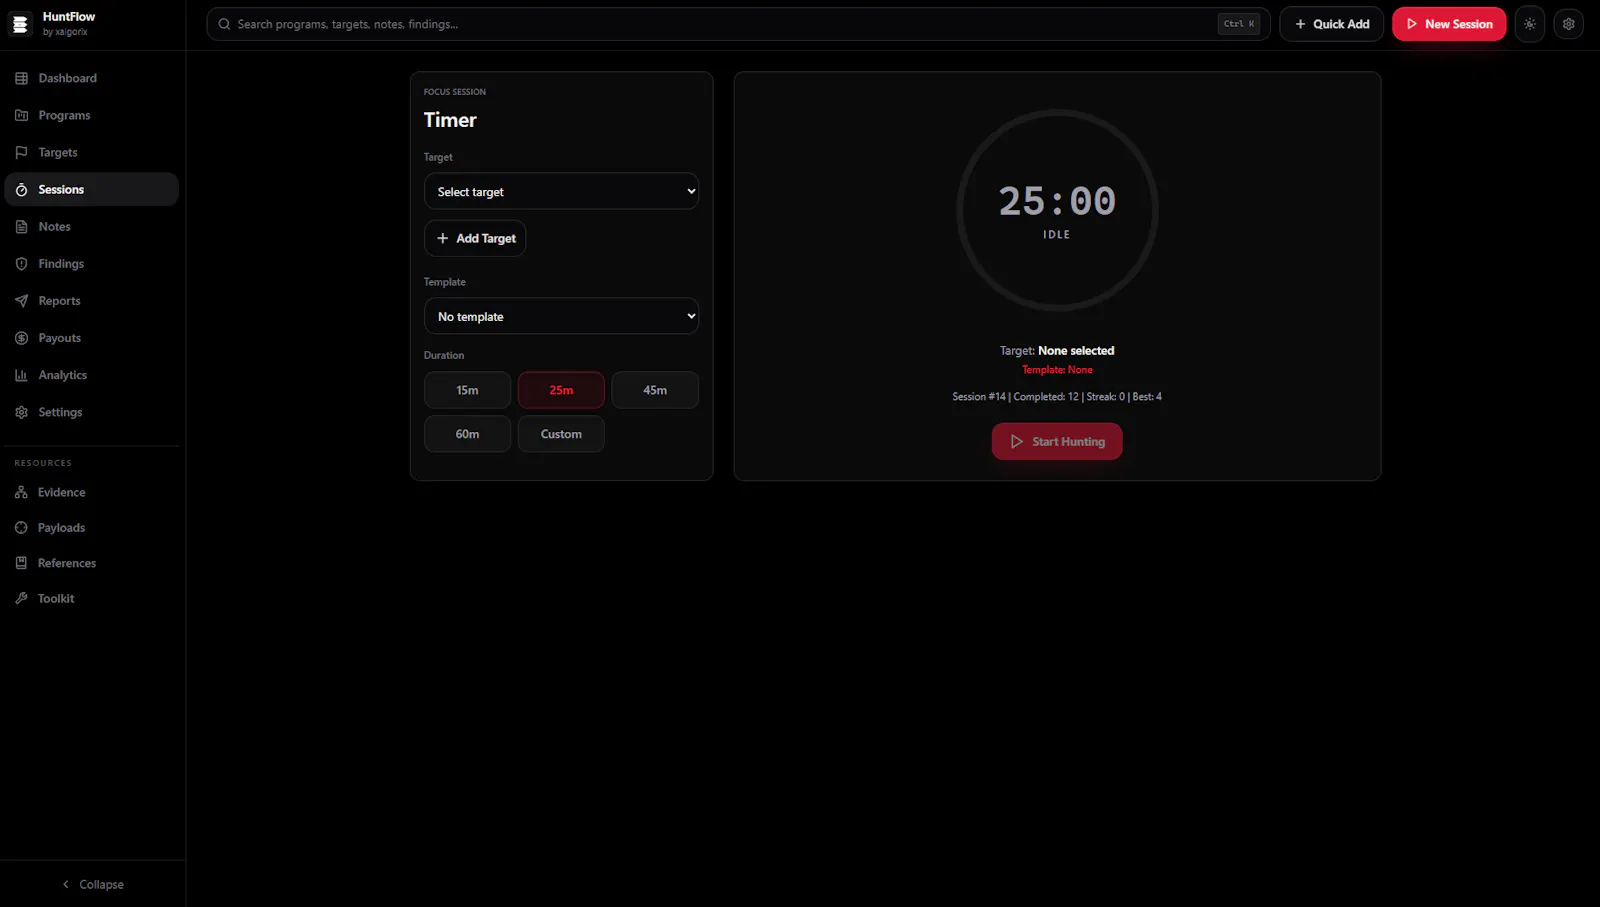Screen dimensions: 1600x907
Task: Go to the Dashboard page
Action: (x=91, y=78)
